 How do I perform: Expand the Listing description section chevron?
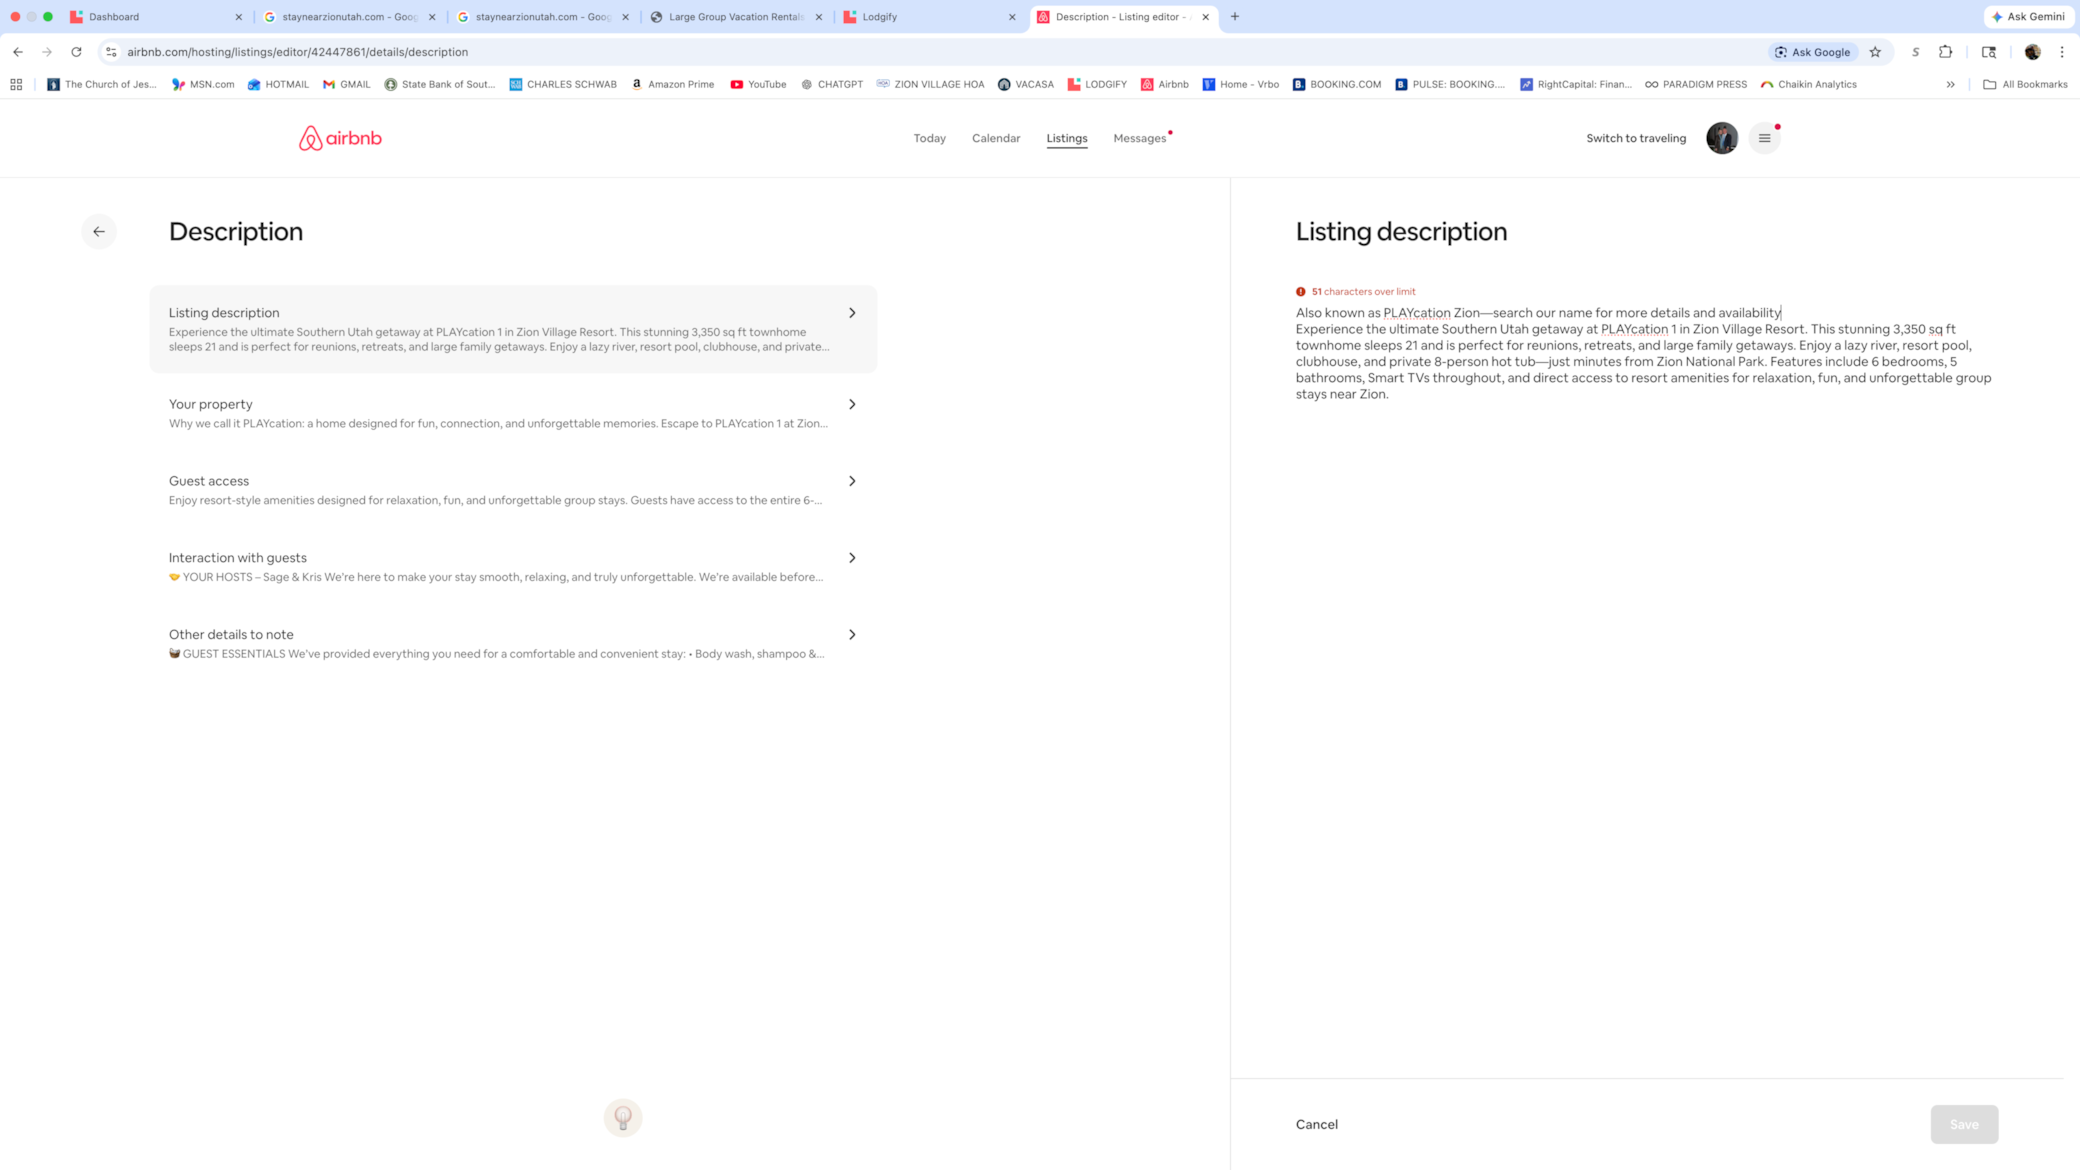[x=852, y=313]
